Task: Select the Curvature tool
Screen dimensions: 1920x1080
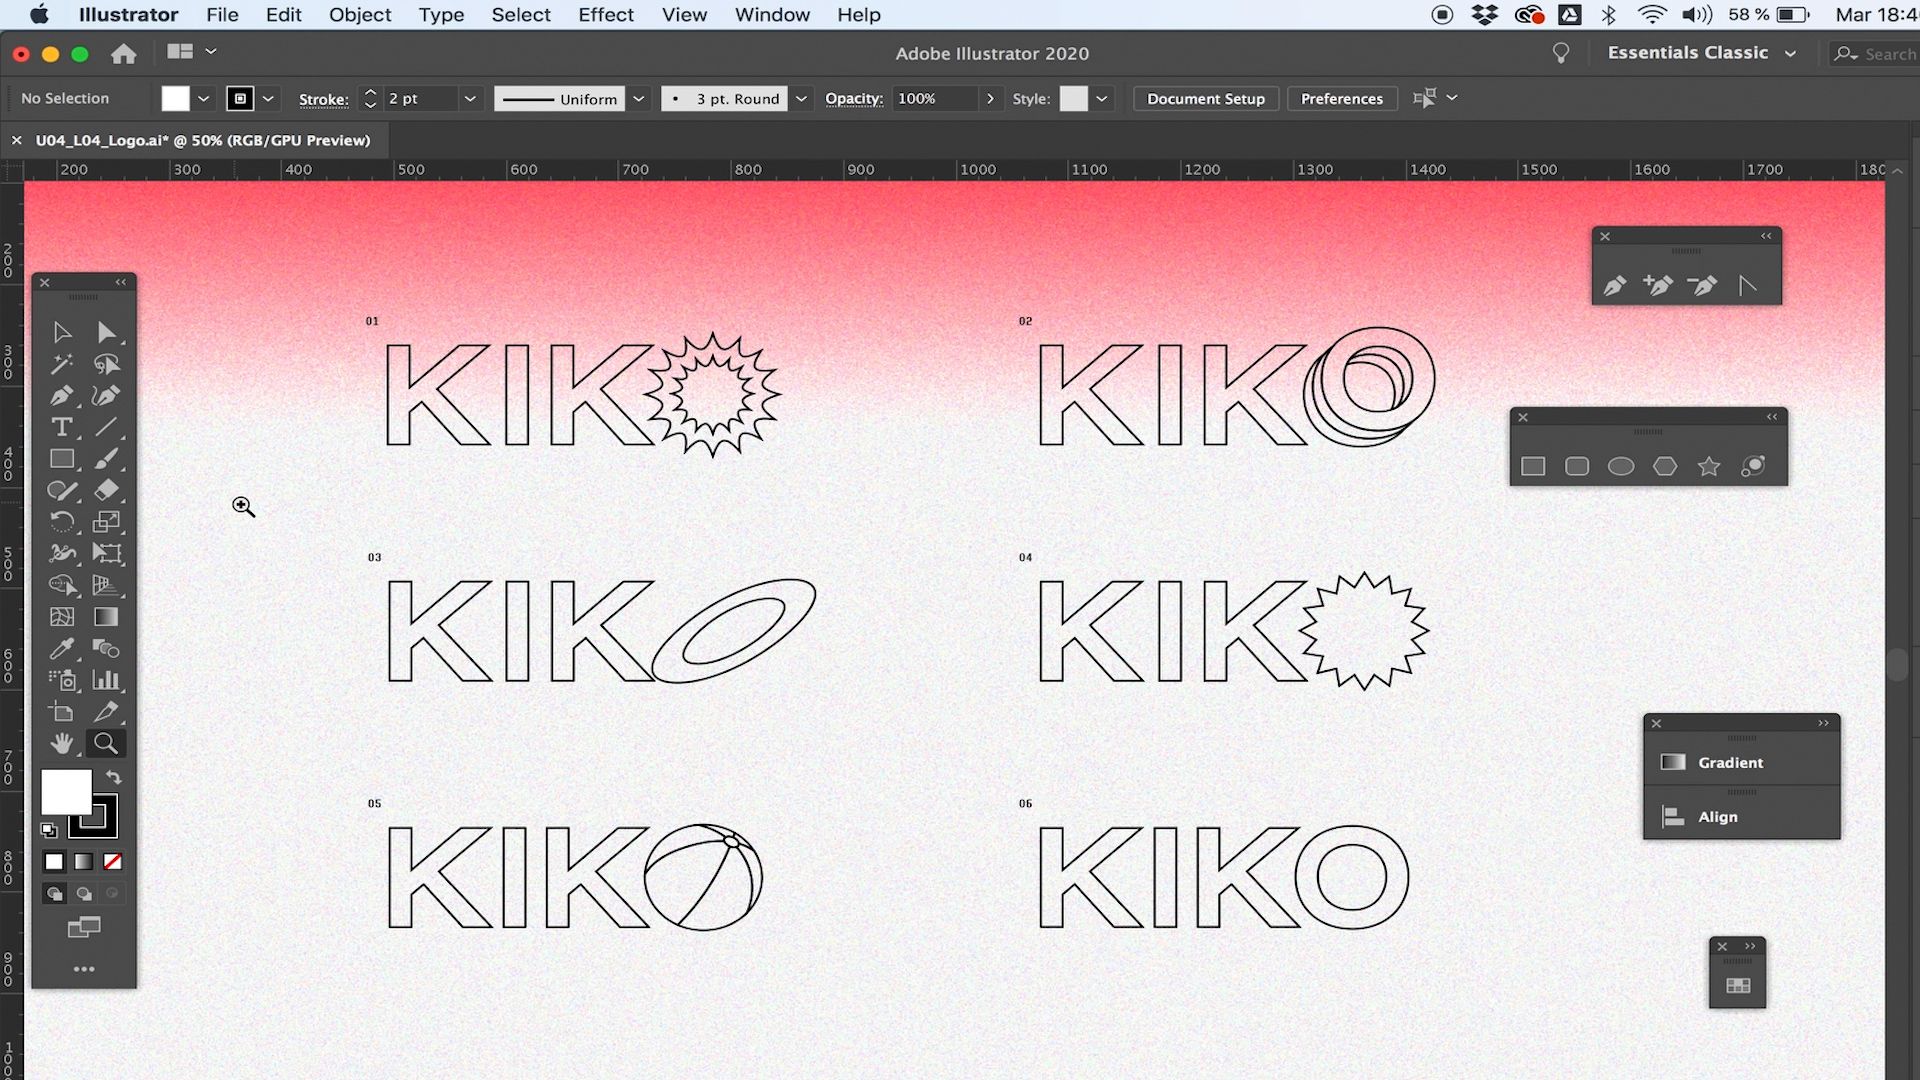Action: point(106,396)
